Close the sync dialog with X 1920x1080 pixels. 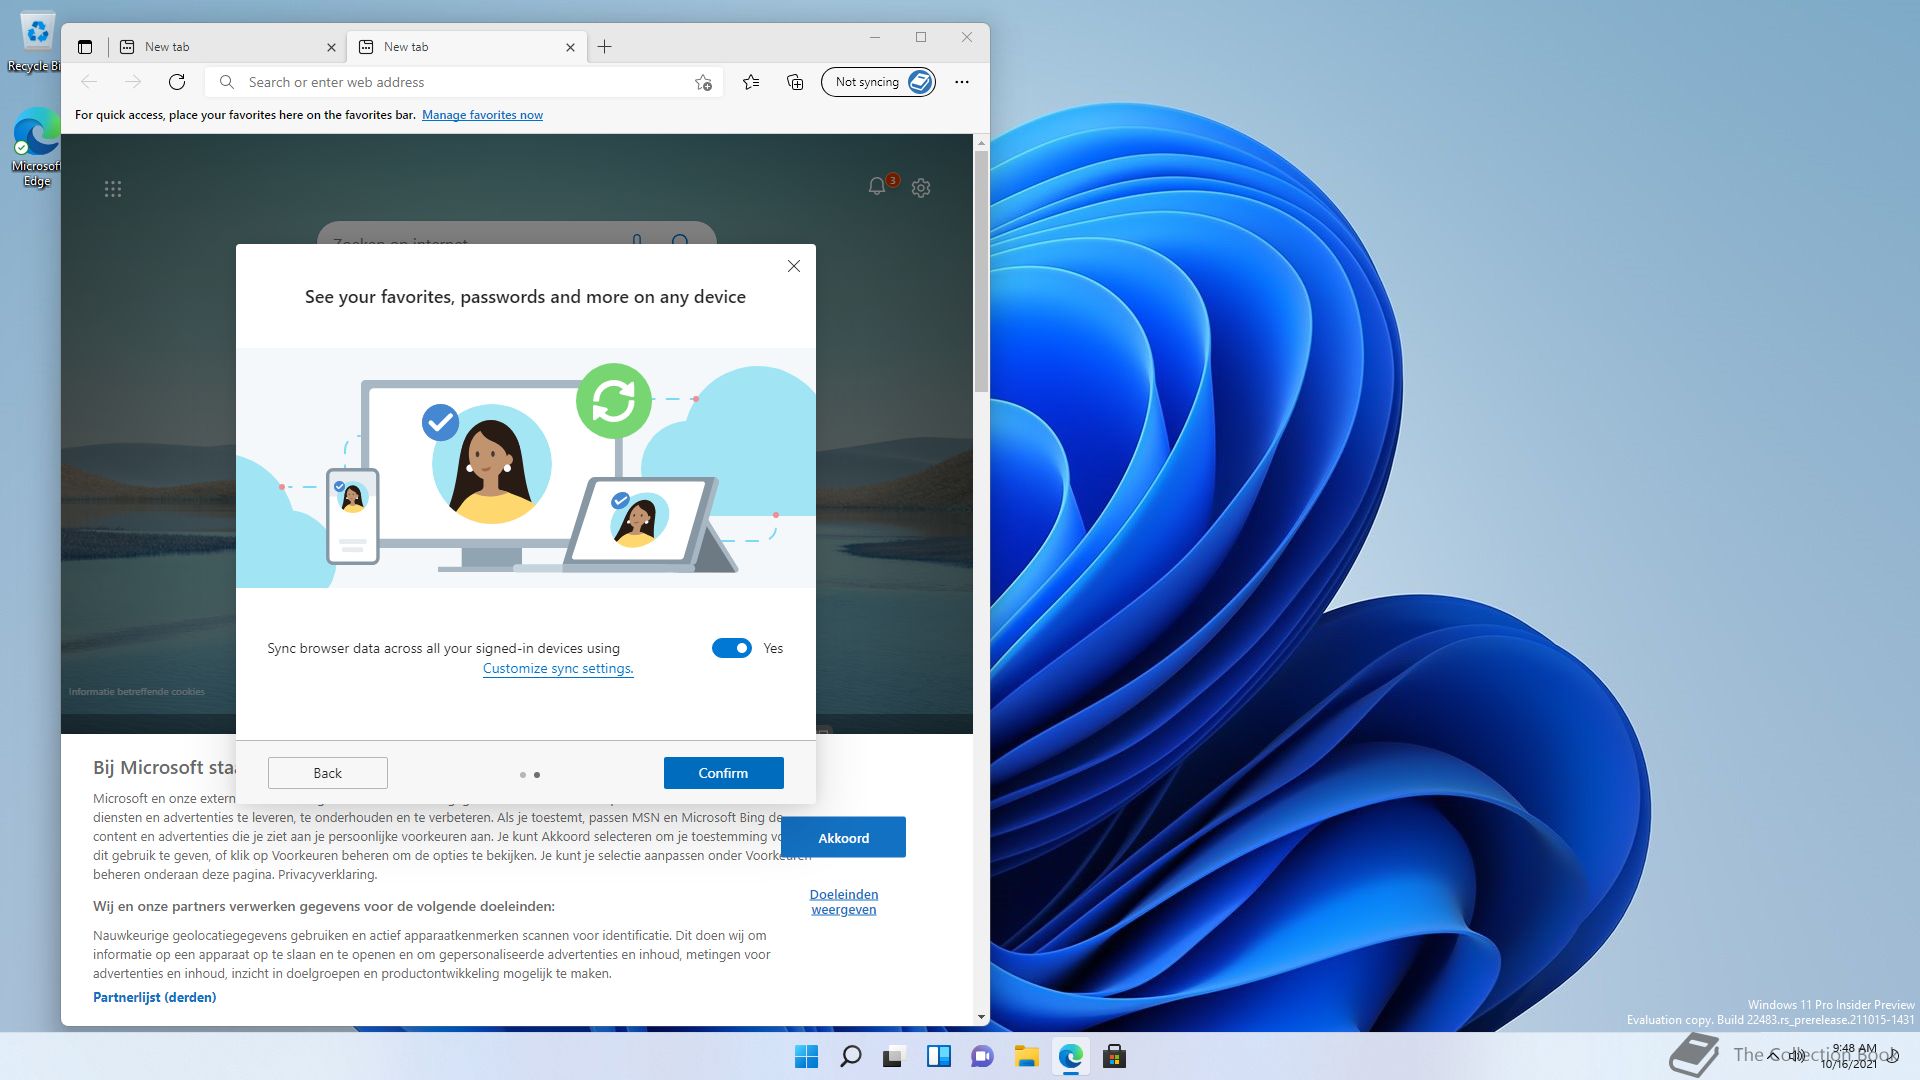pos(794,266)
